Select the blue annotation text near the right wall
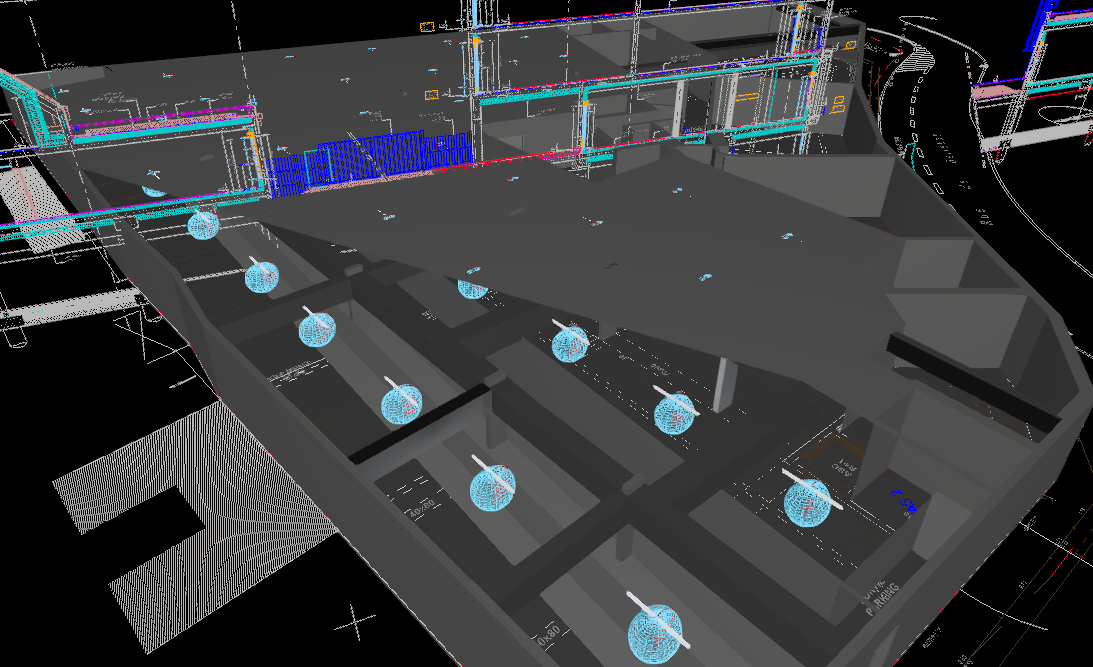The width and height of the screenshot is (1093, 667). click(905, 500)
